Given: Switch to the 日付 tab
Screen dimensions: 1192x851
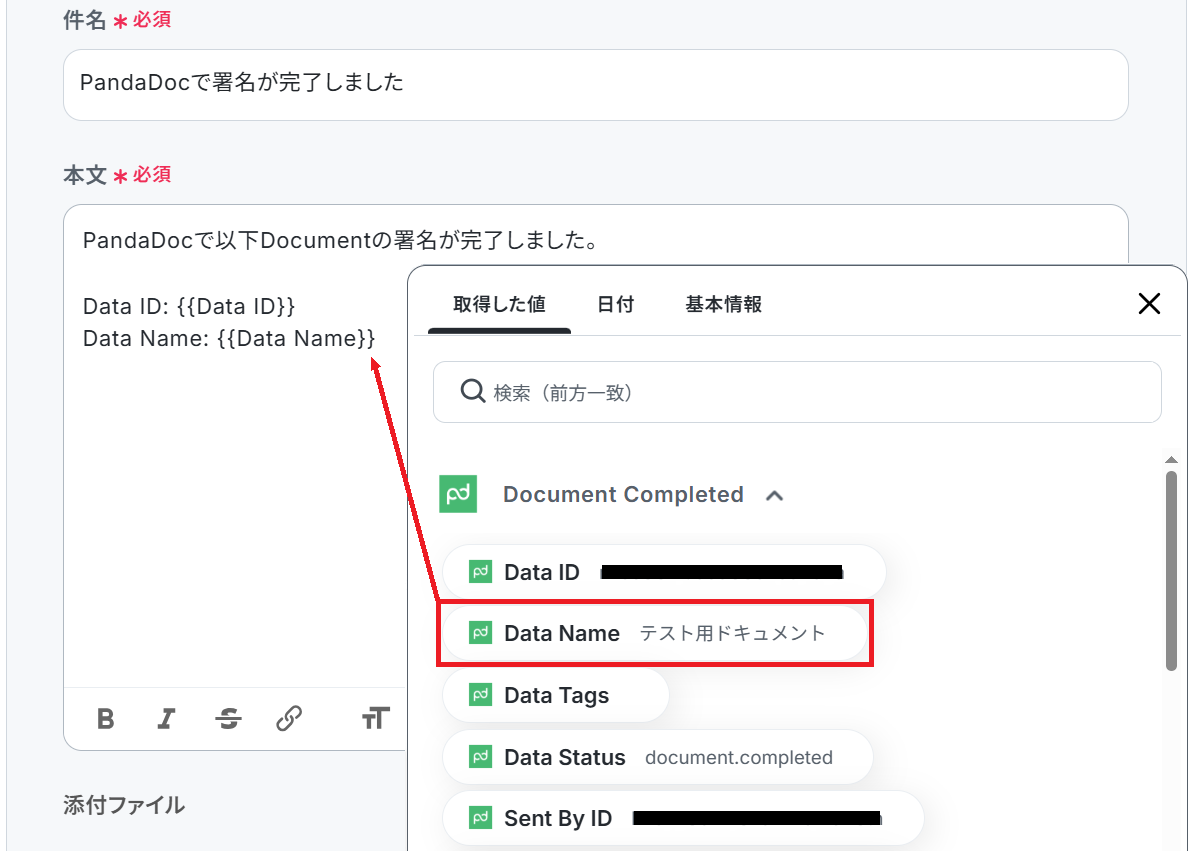Looking at the screenshot, I should [x=615, y=304].
